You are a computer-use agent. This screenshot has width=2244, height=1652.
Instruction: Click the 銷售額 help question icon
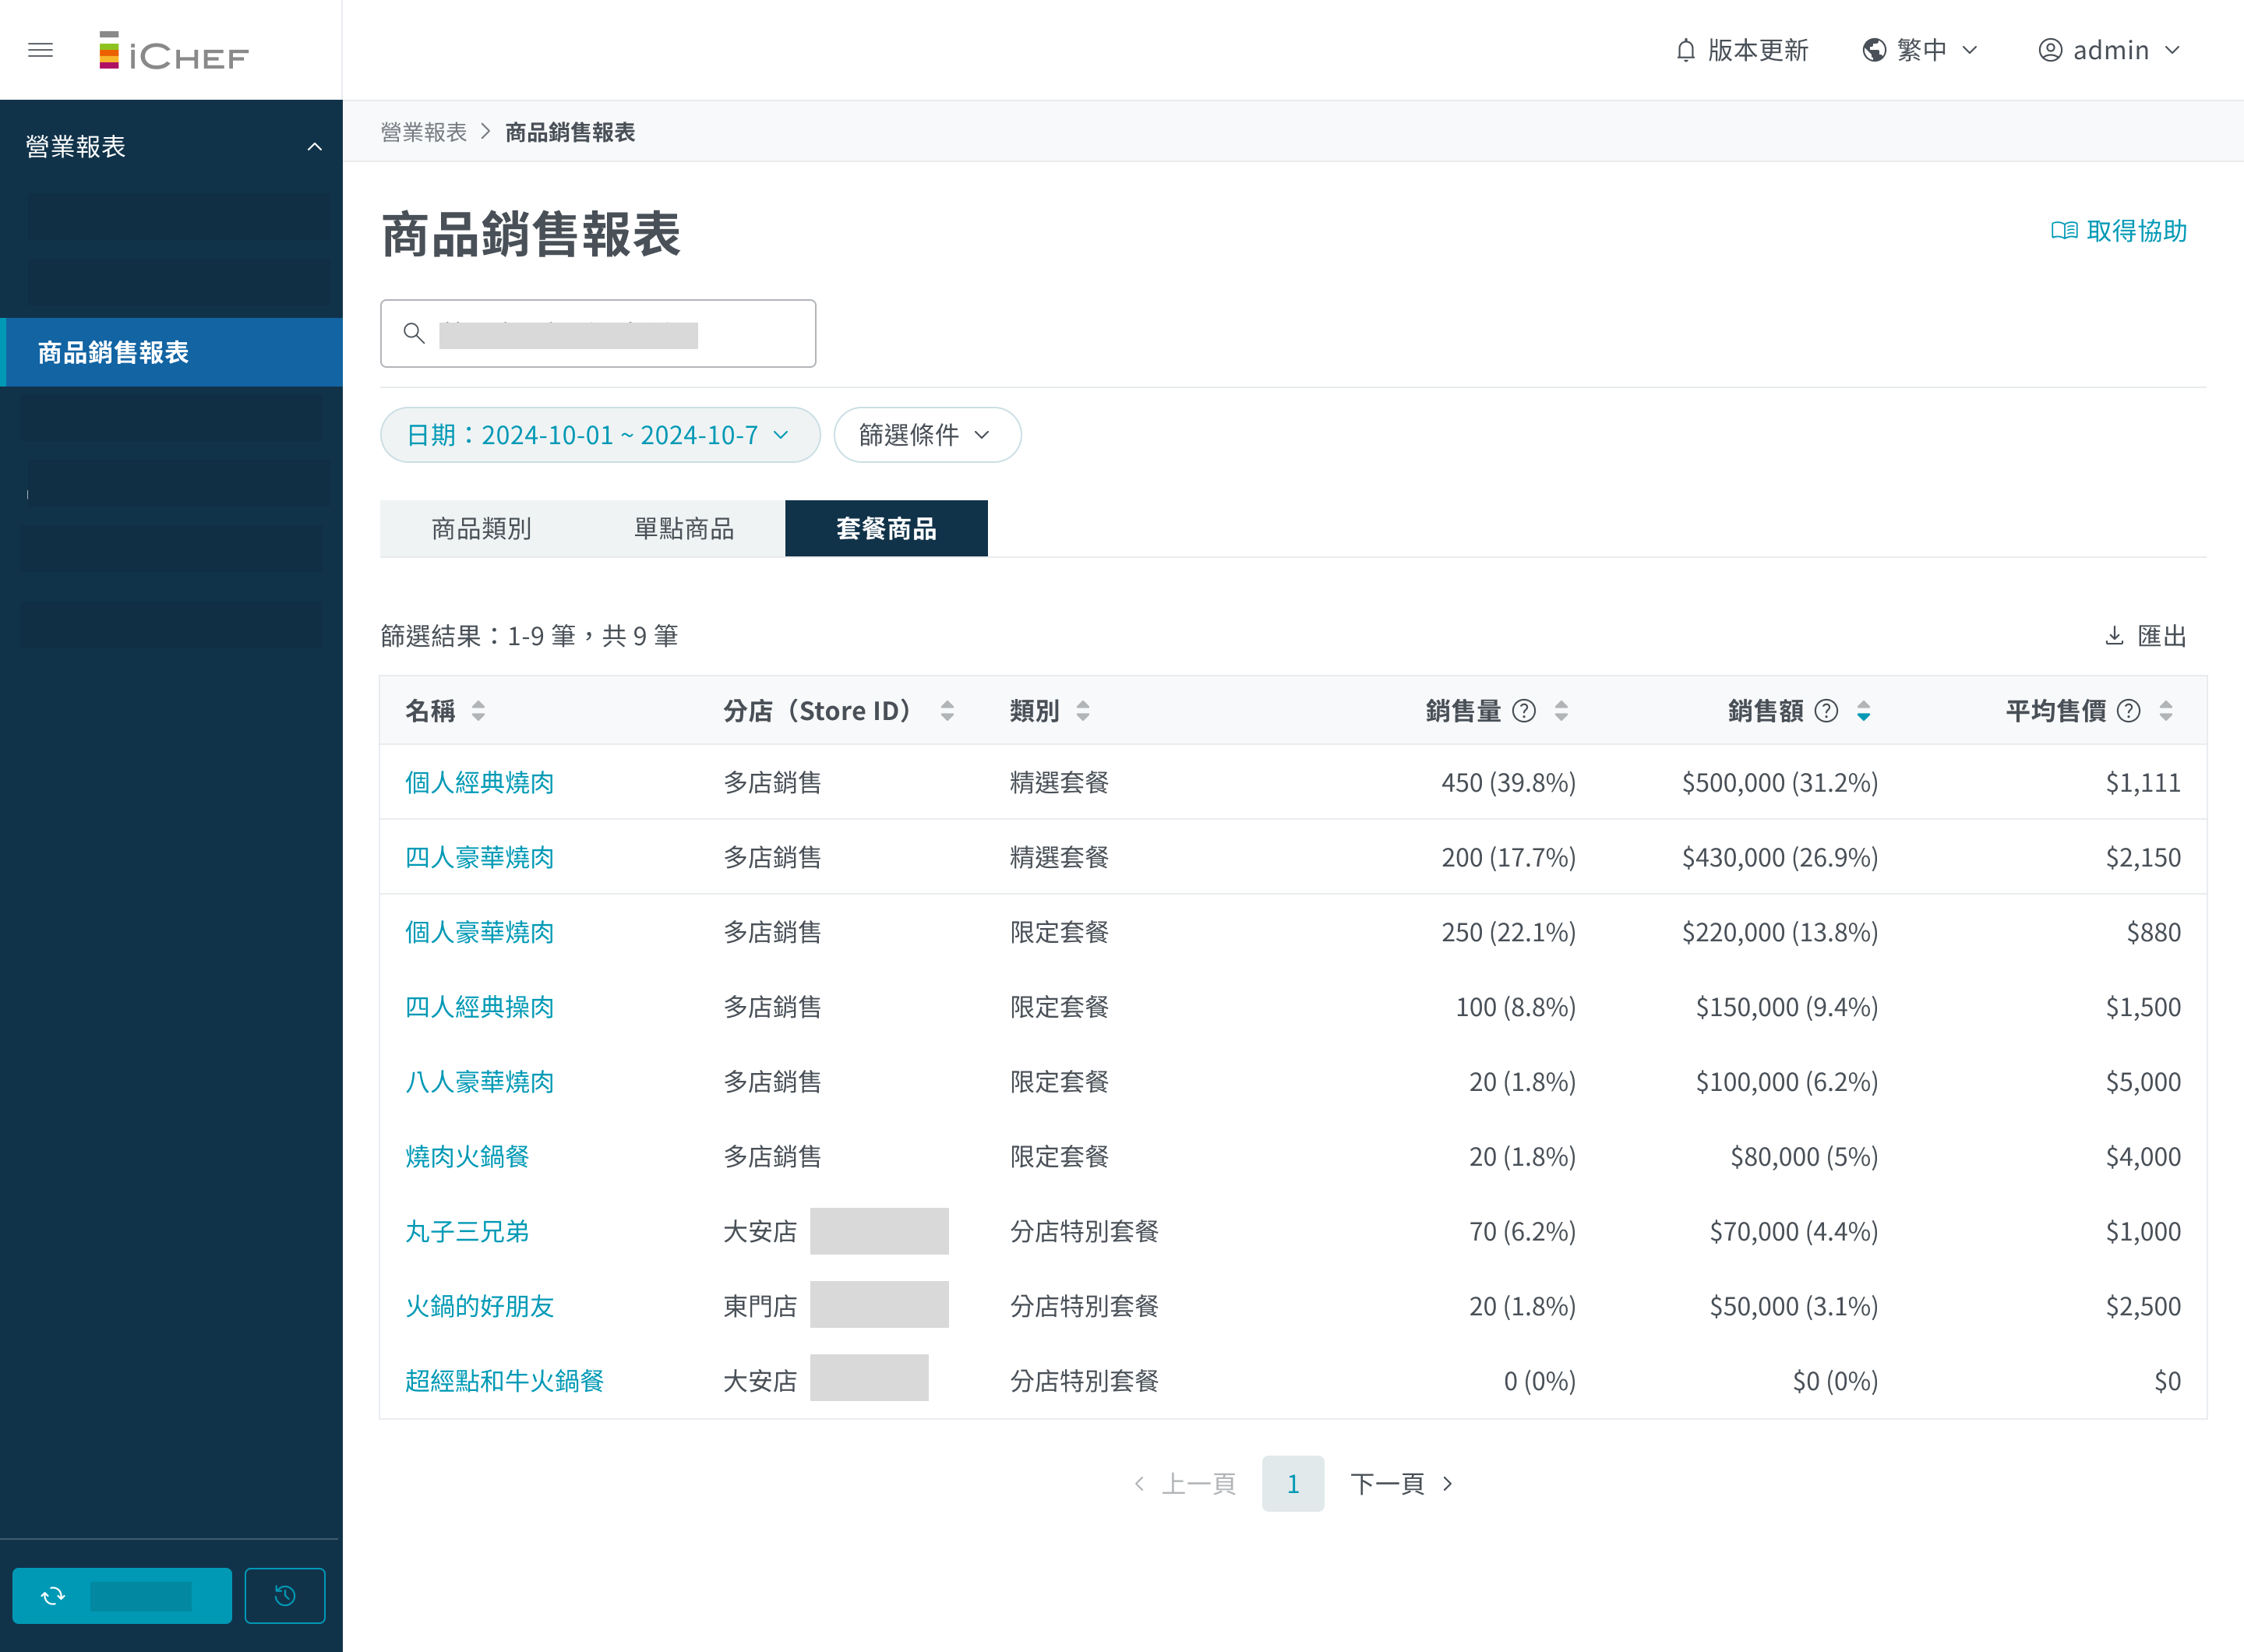tap(1826, 711)
